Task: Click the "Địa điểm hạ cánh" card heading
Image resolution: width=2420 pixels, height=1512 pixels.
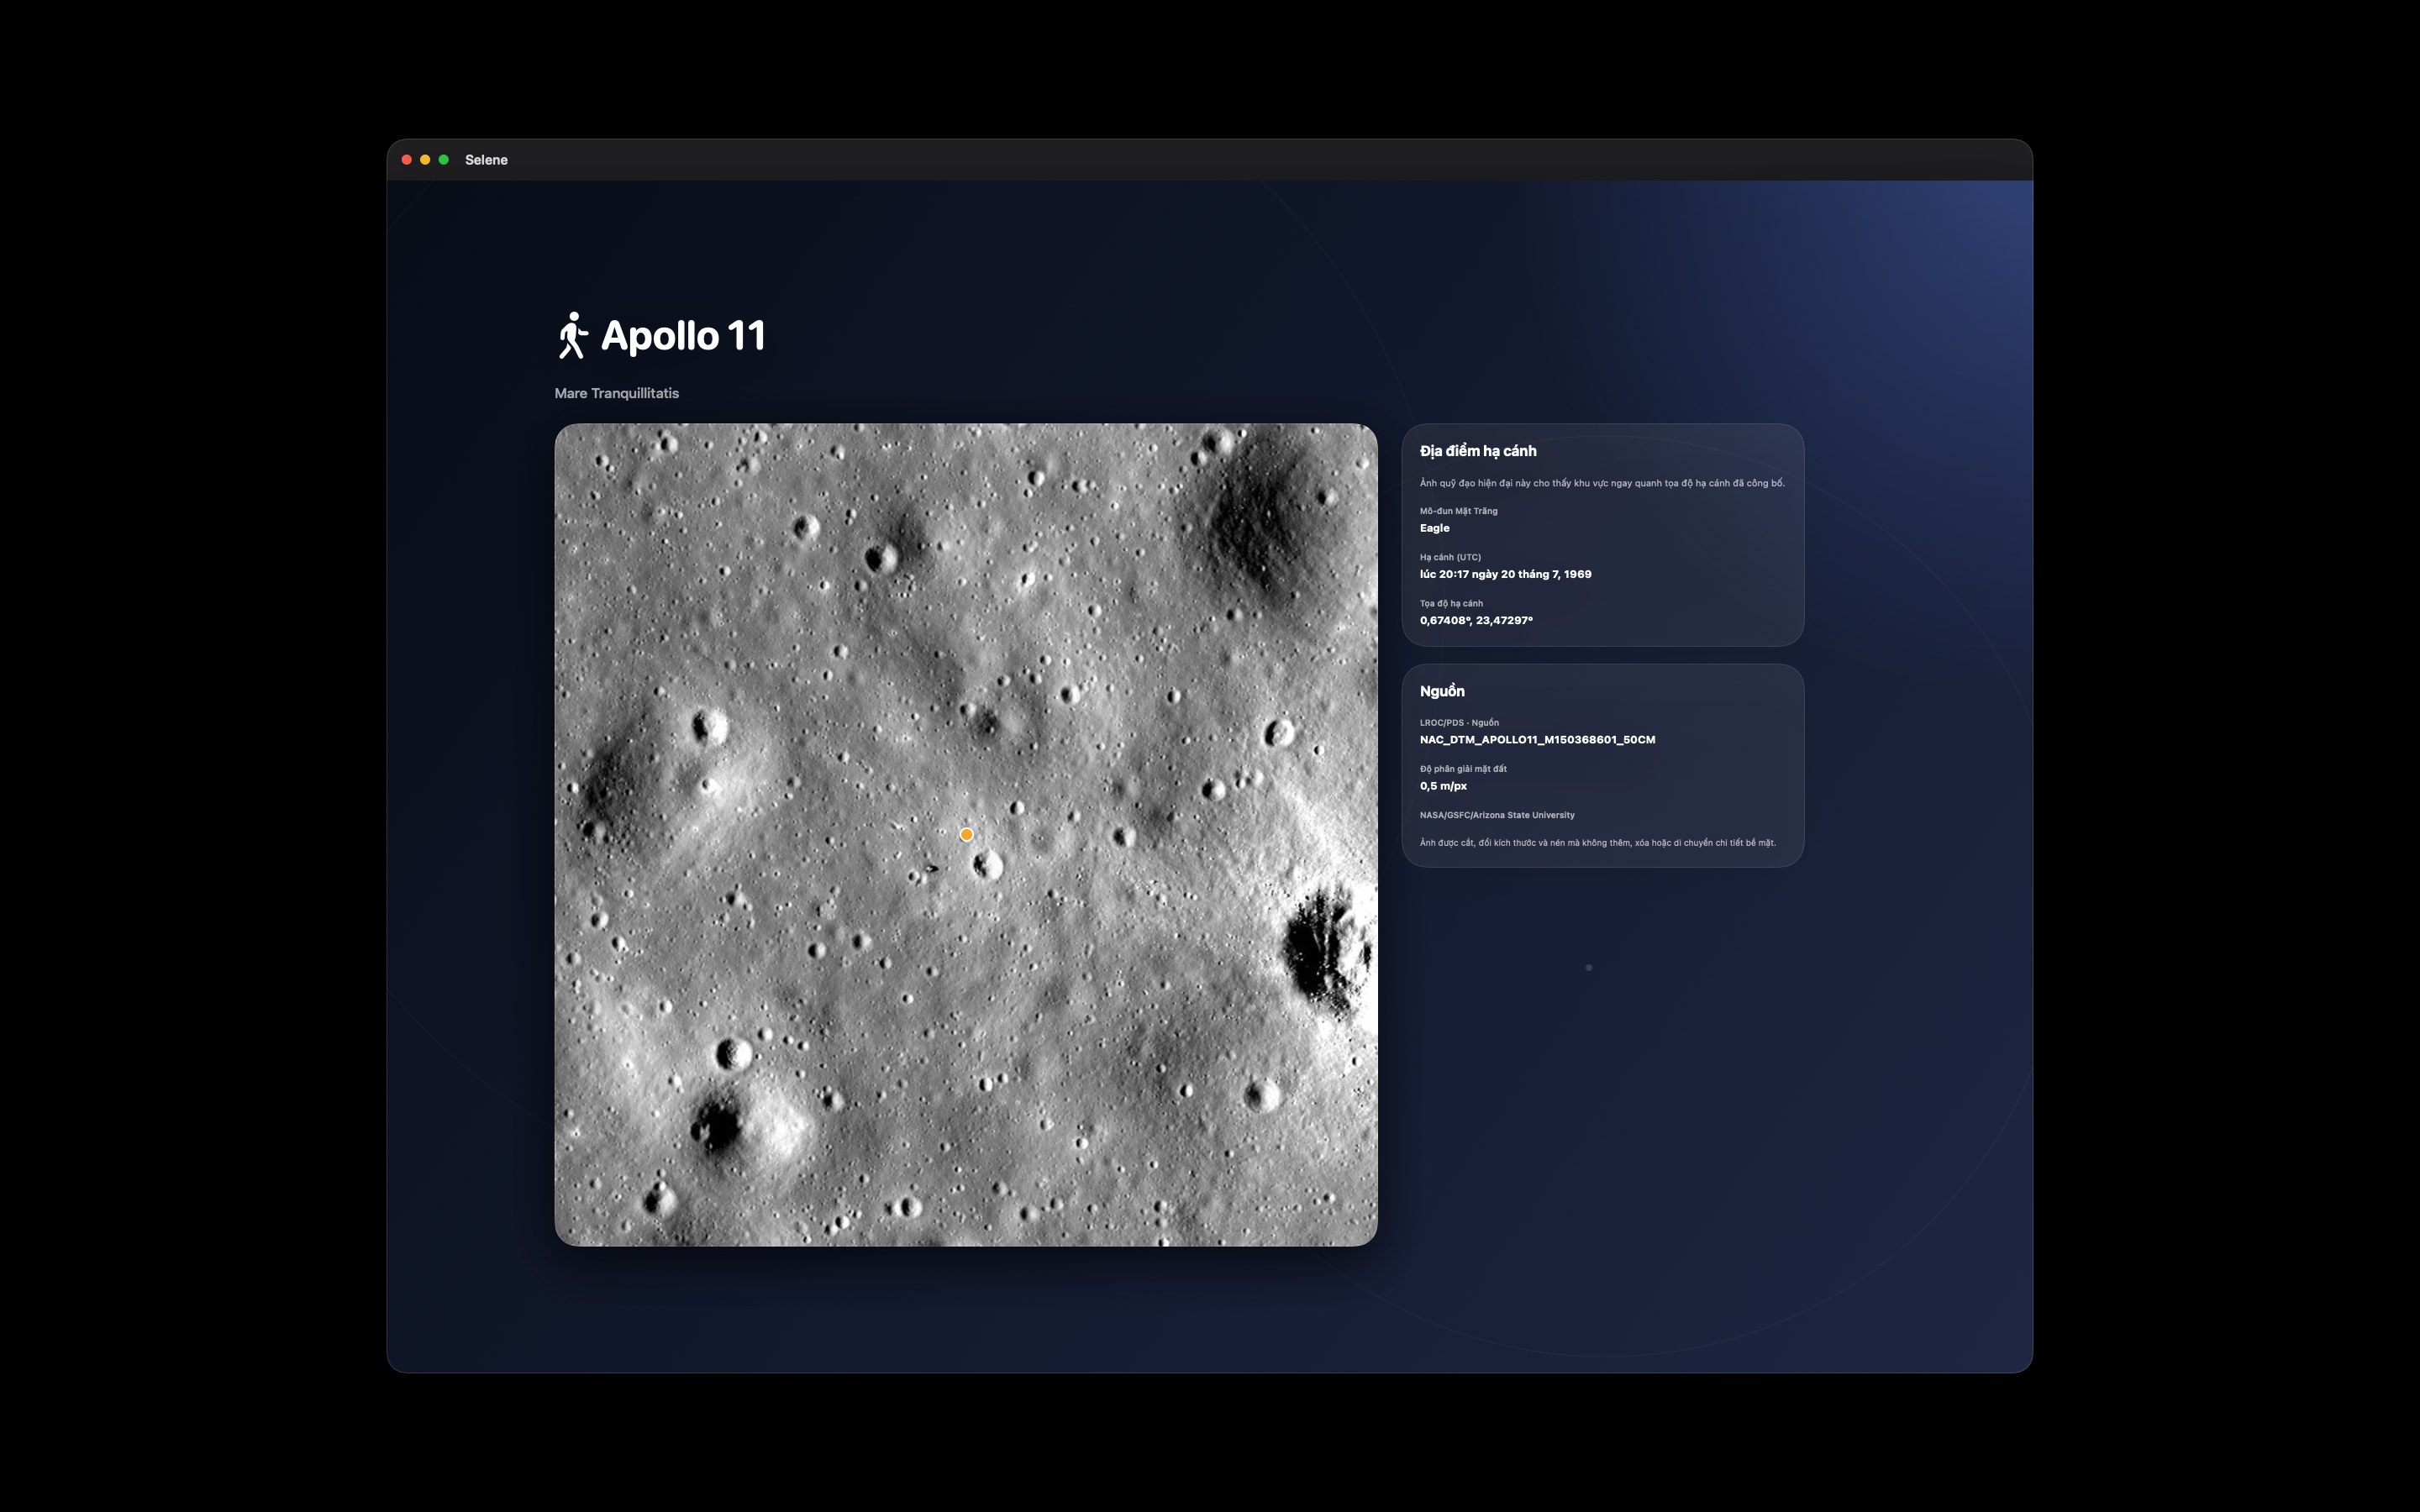Action: point(1478,451)
